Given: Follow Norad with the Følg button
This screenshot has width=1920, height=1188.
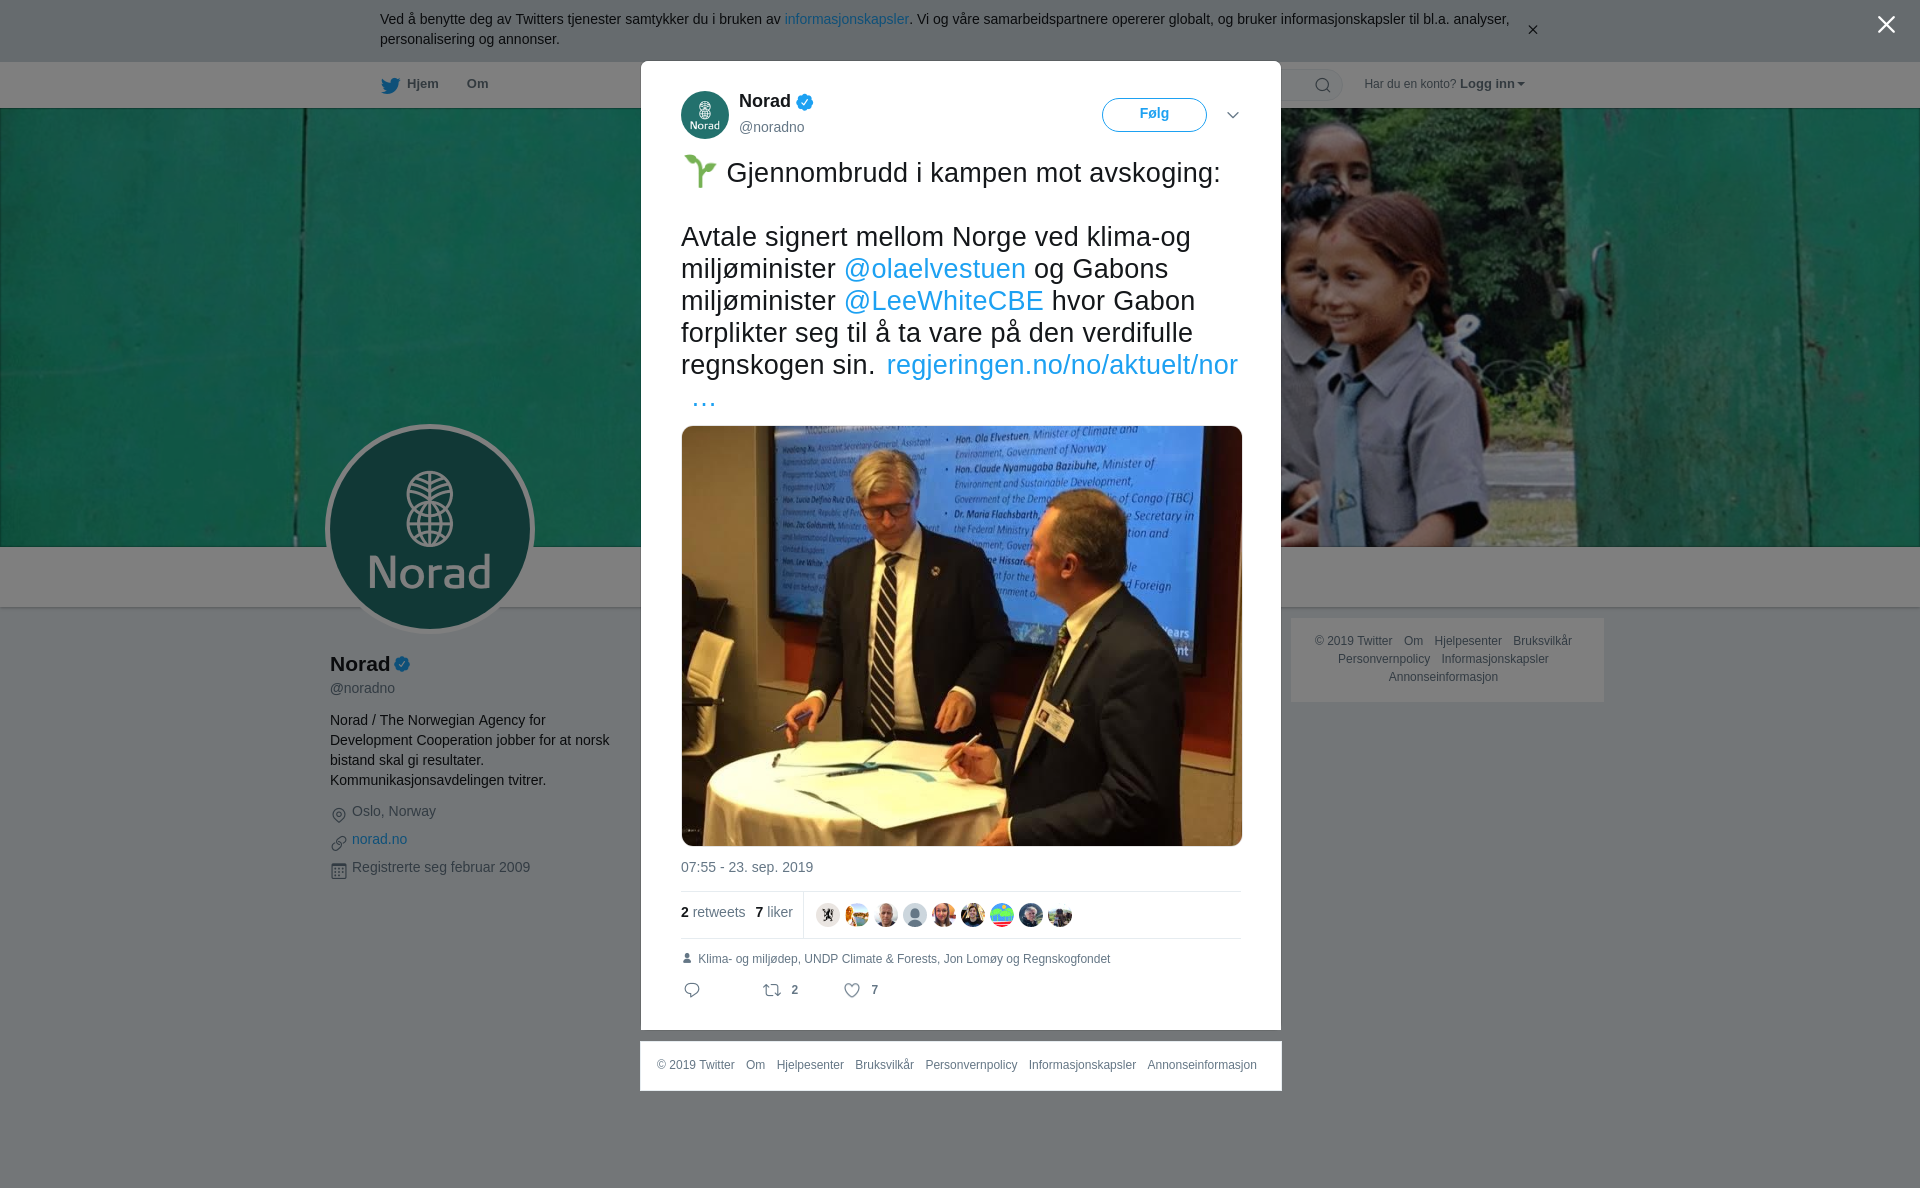Looking at the screenshot, I should coord(1154,115).
